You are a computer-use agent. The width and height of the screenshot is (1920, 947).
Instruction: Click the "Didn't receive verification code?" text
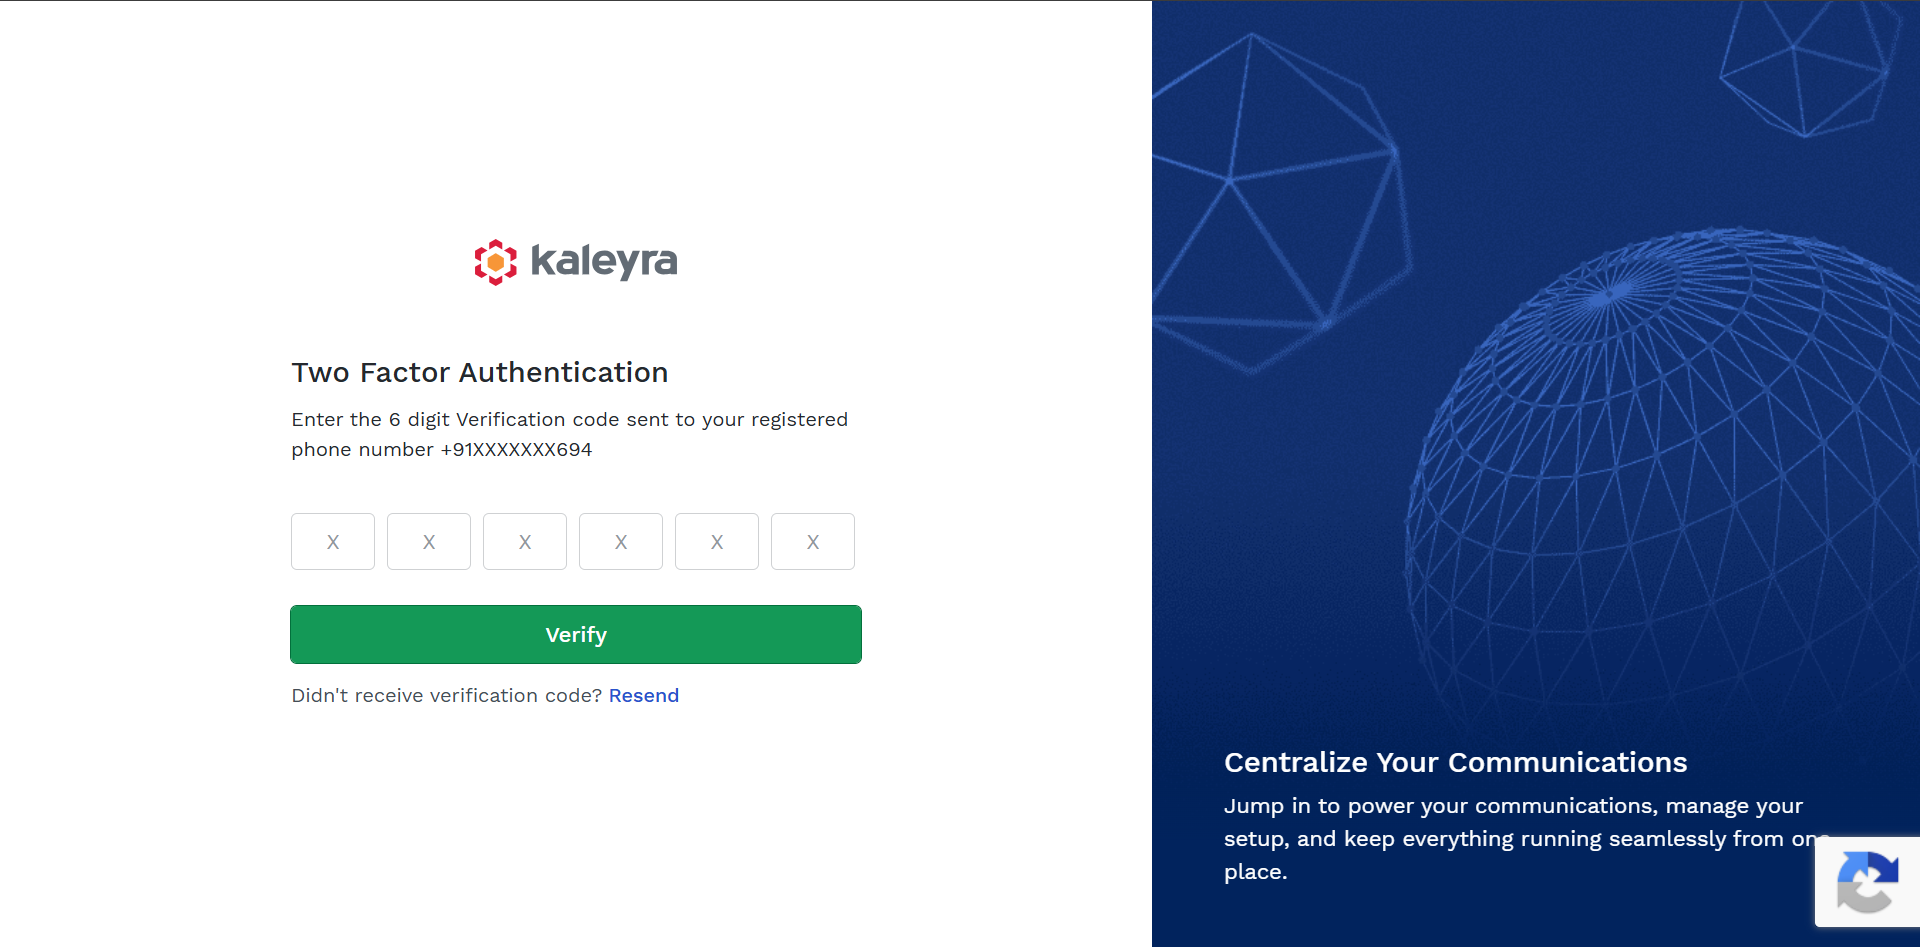click(x=447, y=695)
